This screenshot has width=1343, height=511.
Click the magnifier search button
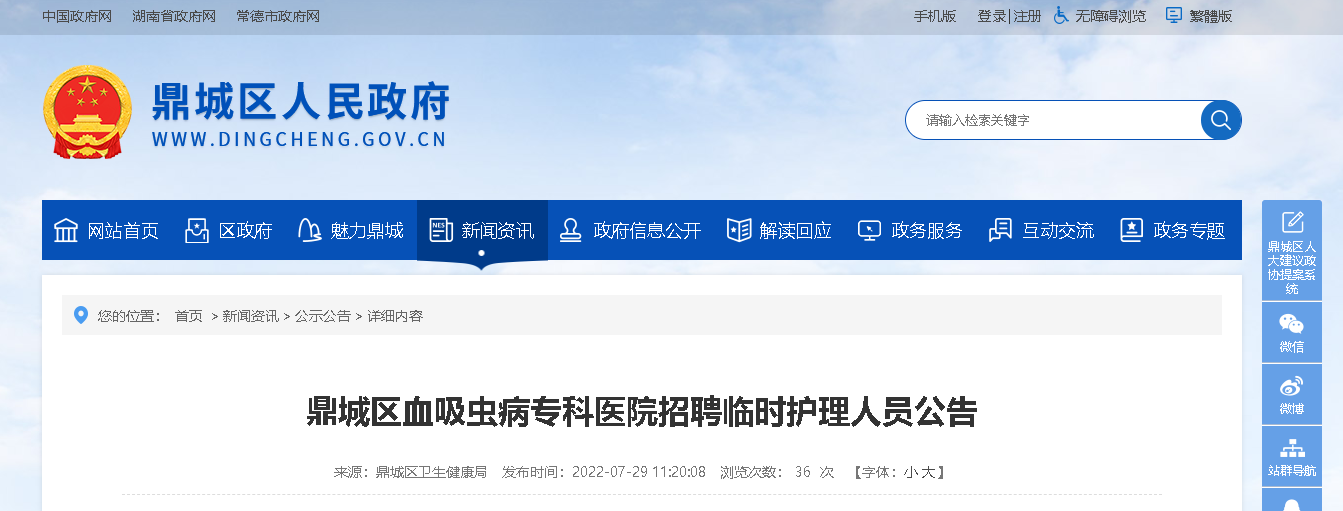click(1221, 120)
